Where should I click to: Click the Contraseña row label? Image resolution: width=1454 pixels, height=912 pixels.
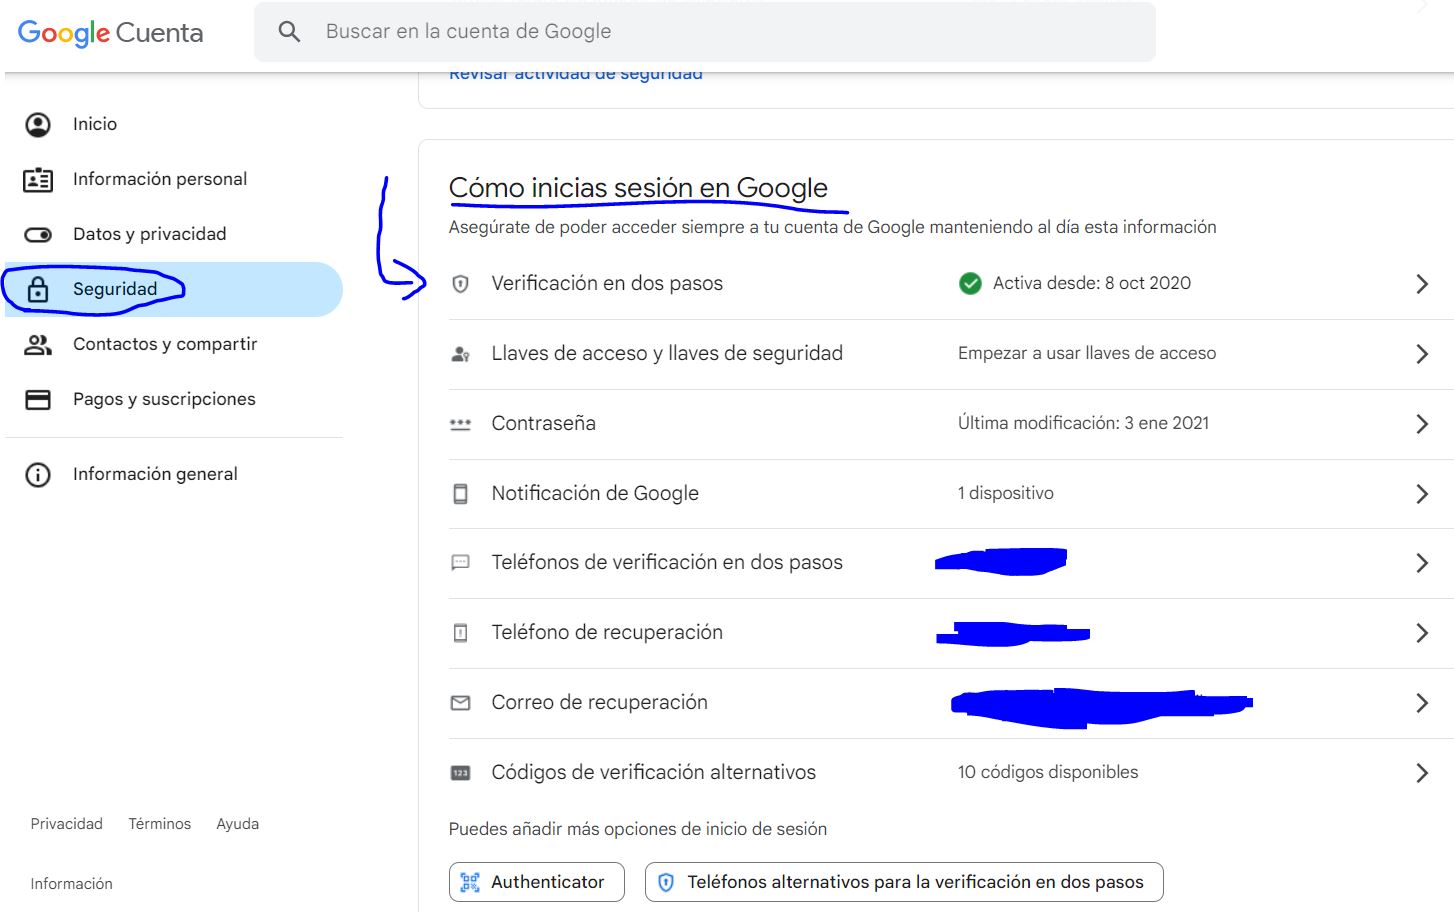544,424
